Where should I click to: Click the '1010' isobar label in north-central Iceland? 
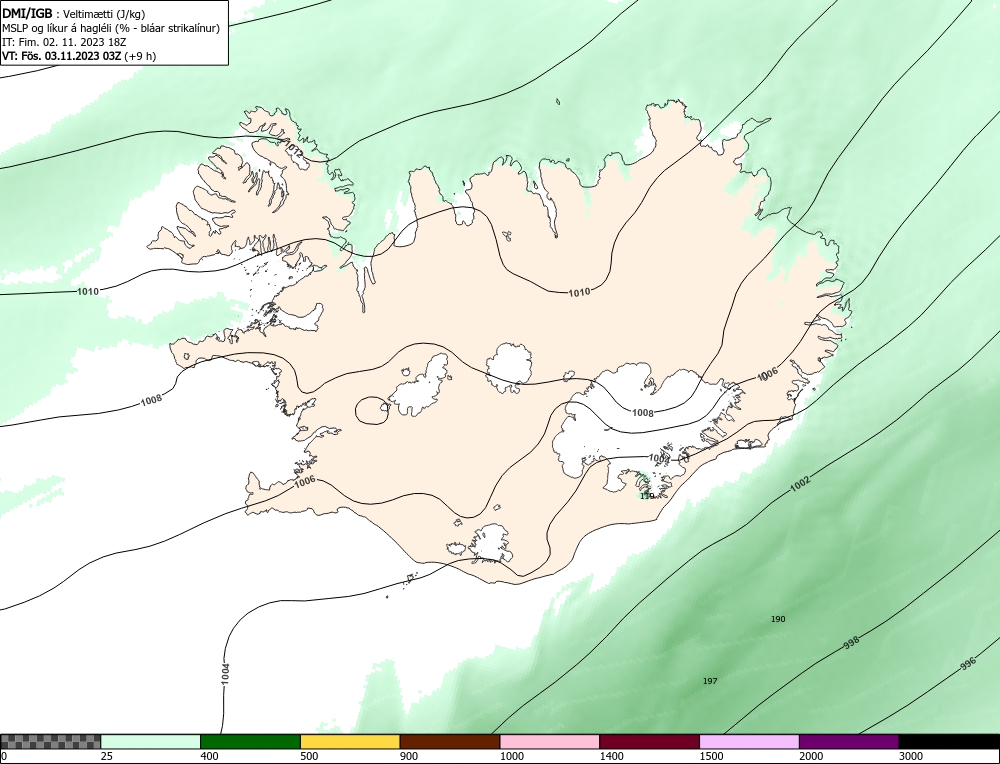tap(579, 293)
